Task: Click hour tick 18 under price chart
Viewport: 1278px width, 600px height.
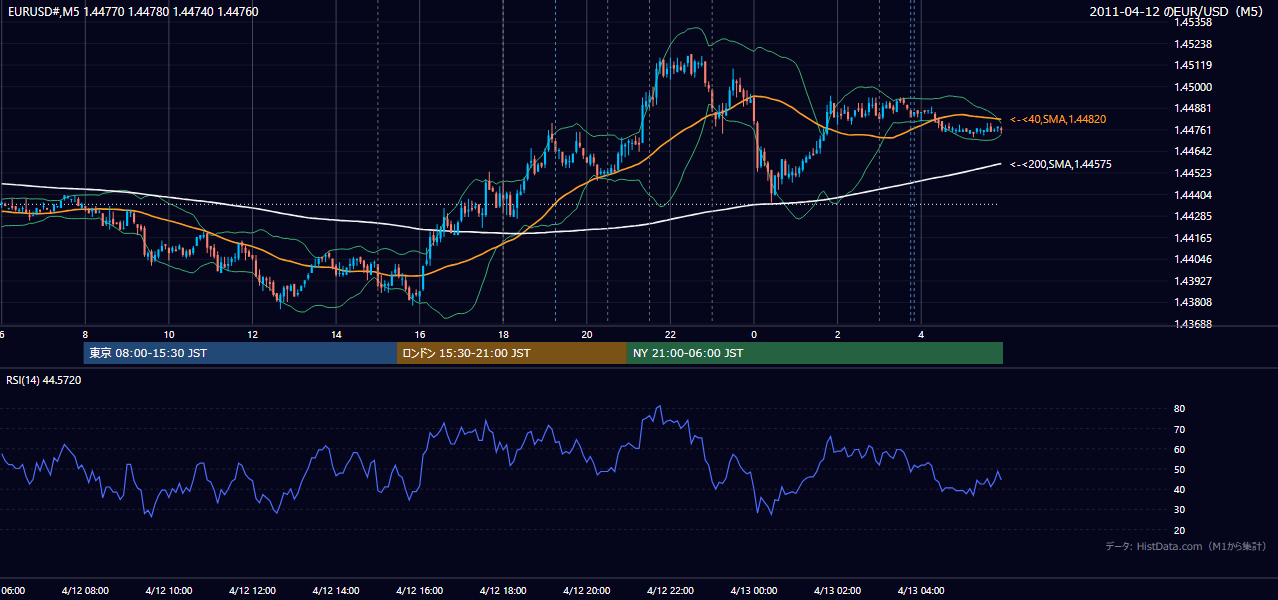Action: click(503, 334)
